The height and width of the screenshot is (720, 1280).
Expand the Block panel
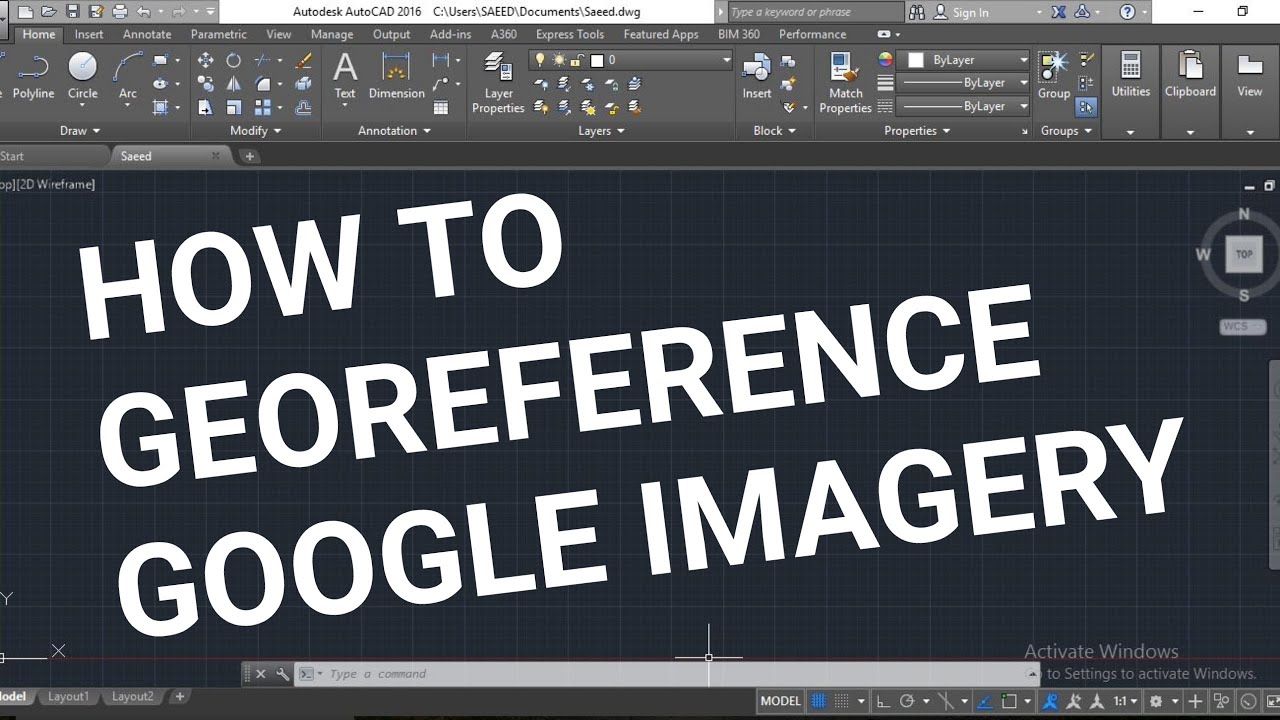774,131
